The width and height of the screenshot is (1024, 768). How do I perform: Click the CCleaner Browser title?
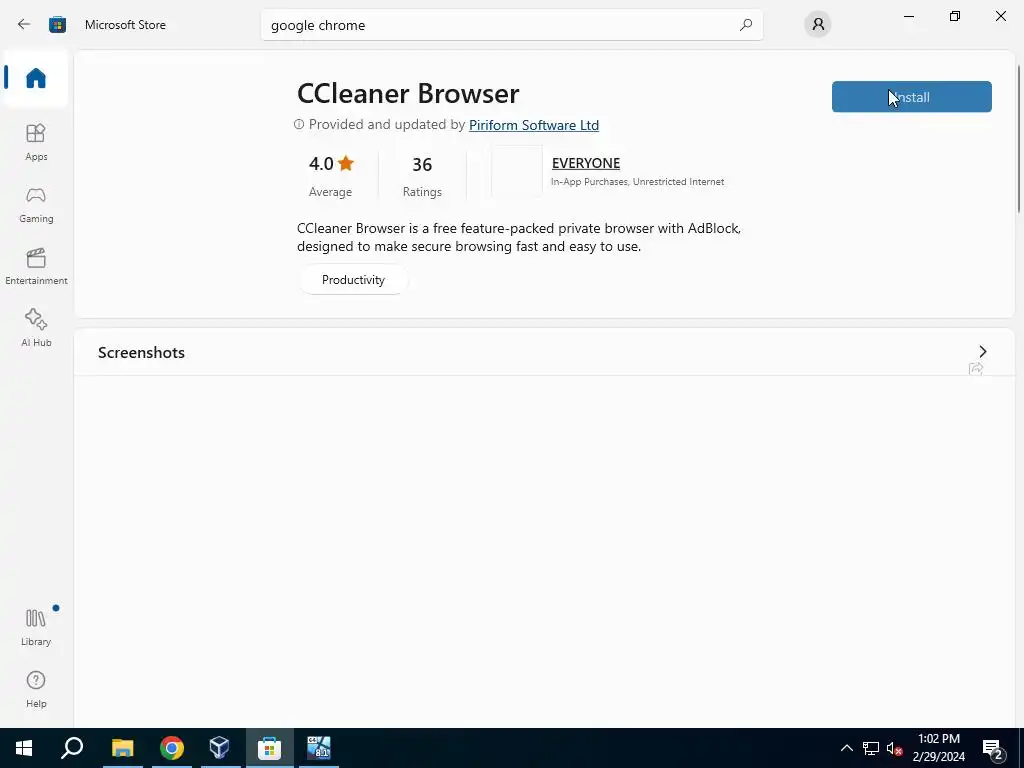[408, 93]
